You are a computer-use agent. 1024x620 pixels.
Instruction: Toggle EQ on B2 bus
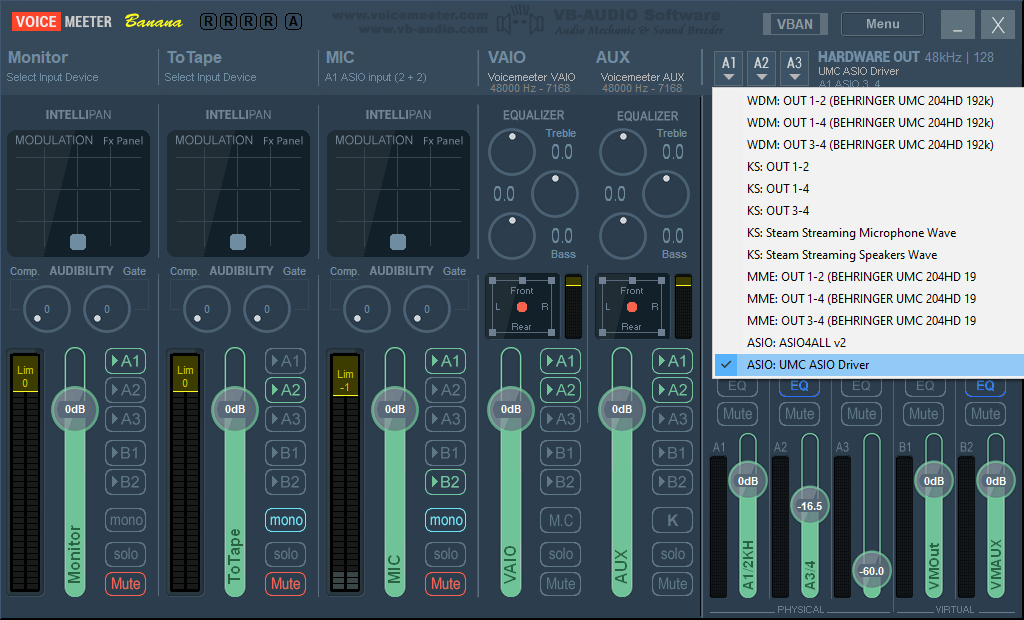[x=985, y=385]
